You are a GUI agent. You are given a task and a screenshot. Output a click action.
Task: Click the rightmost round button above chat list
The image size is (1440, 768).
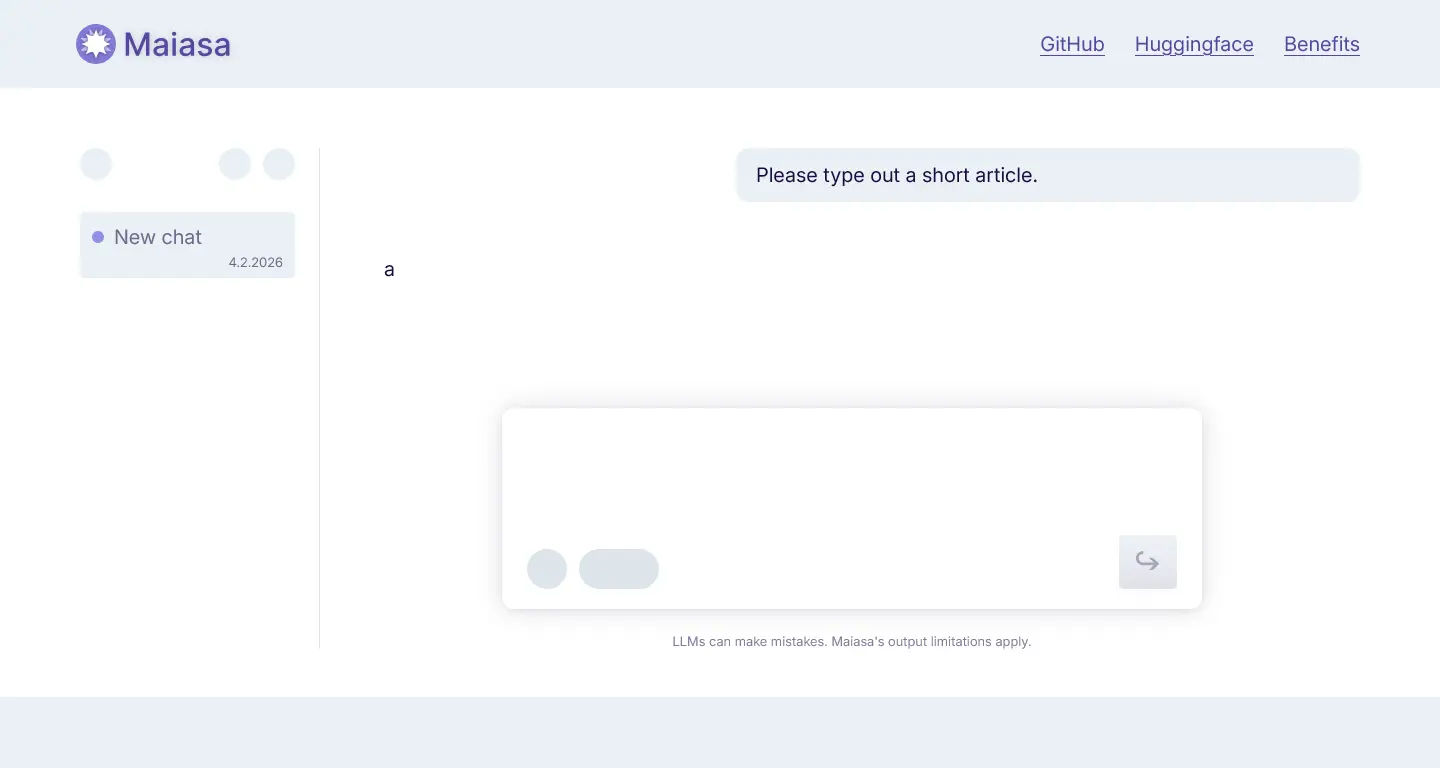point(279,164)
